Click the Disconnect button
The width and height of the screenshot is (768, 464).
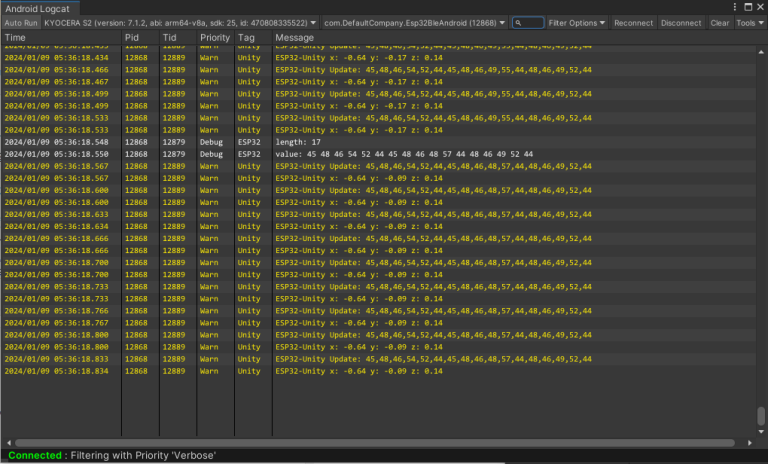point(681,23)
